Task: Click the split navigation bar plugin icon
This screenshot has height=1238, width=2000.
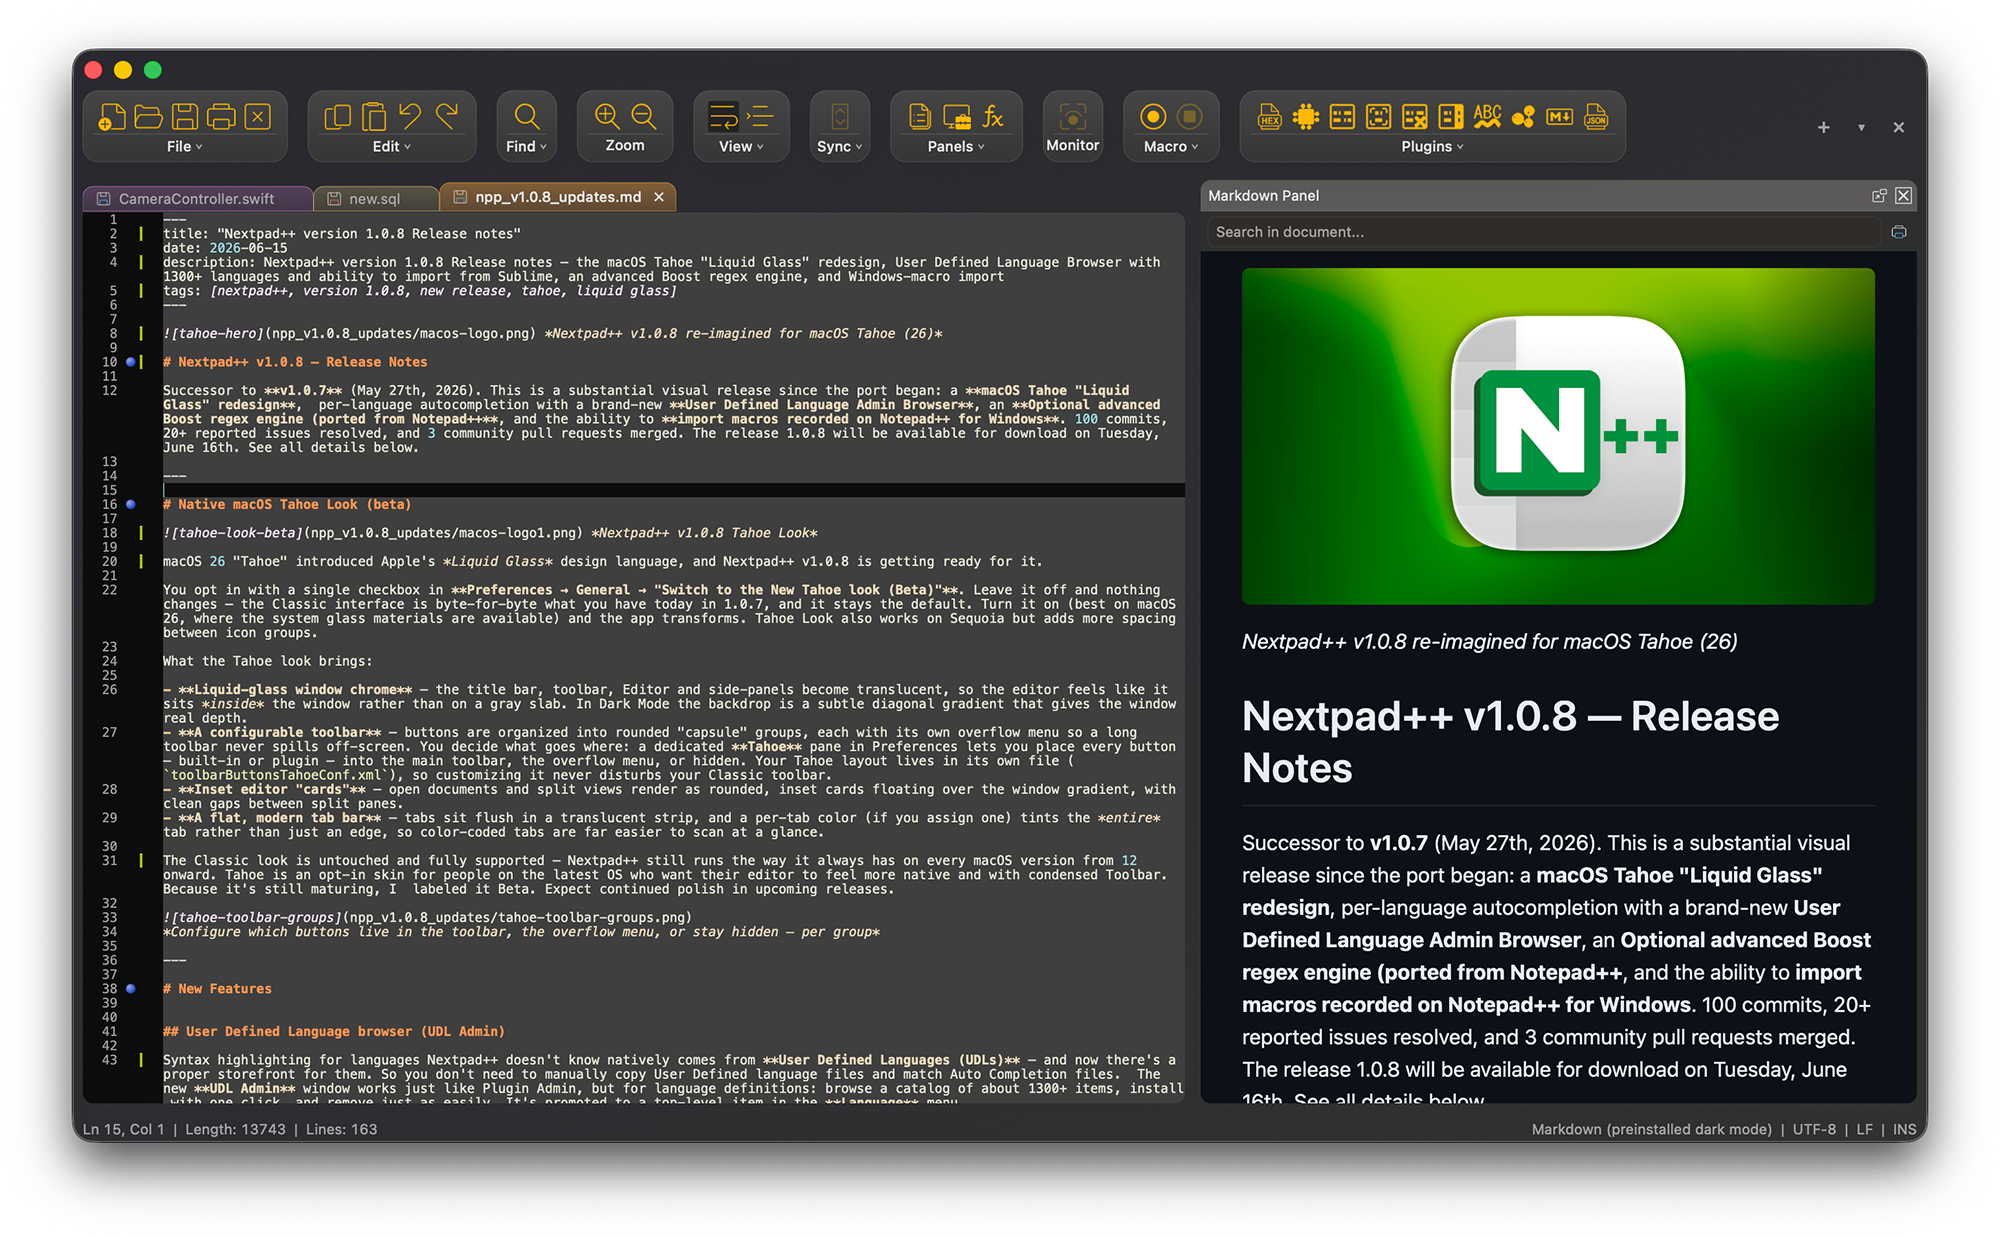Action: tap(1451, 117)
